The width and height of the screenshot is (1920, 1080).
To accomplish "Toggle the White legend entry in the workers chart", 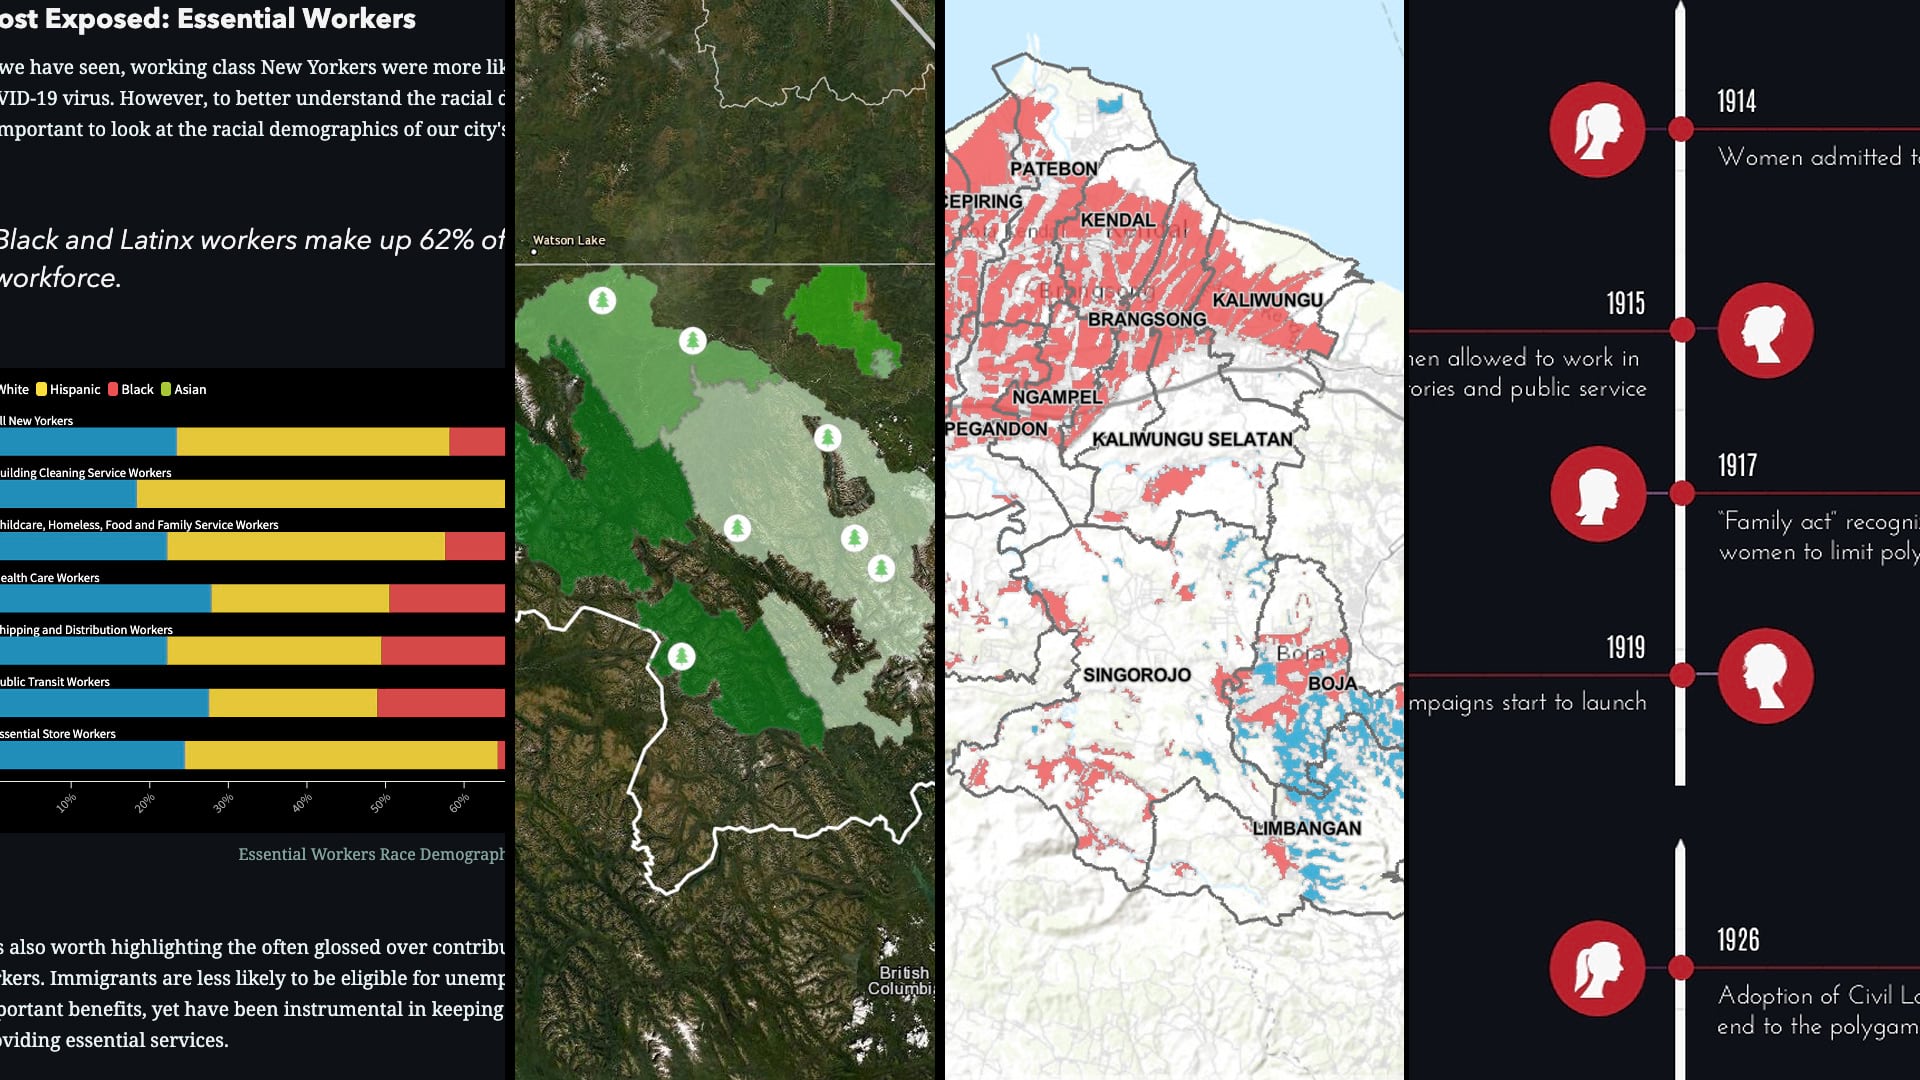I will coord(13,389).
